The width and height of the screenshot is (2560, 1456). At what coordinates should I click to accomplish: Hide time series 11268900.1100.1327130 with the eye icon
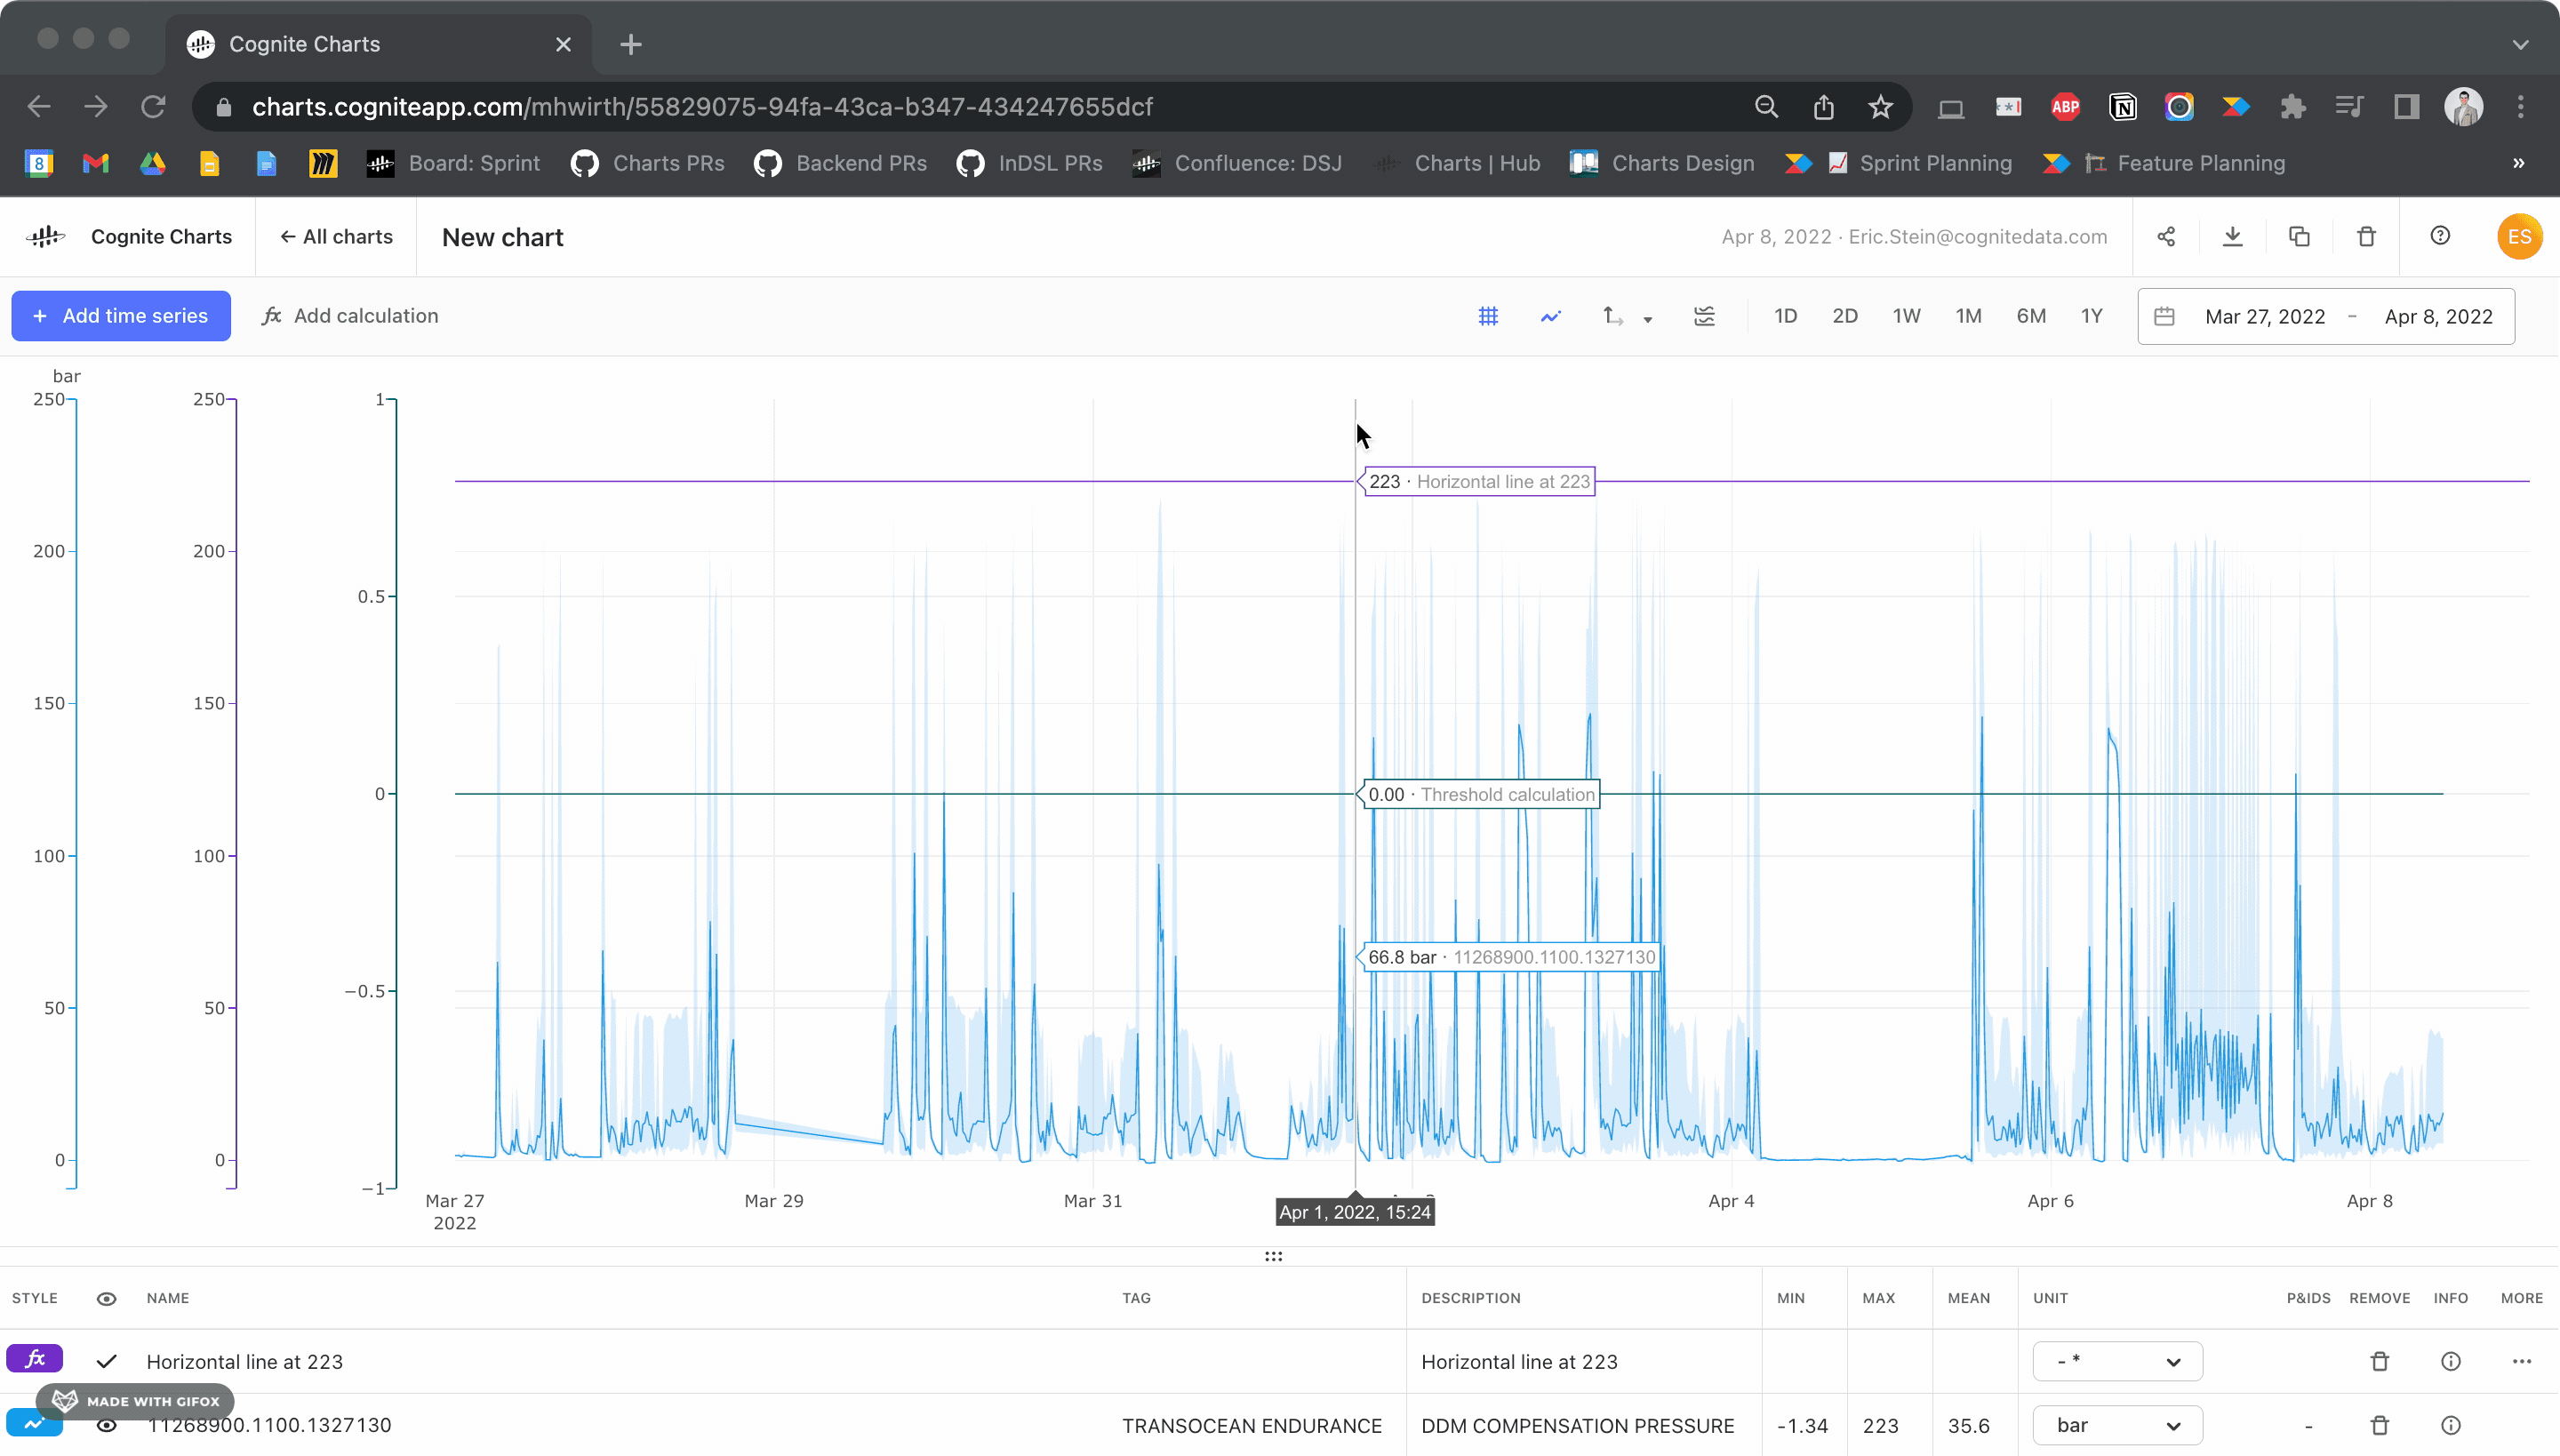pos(106,1425)
